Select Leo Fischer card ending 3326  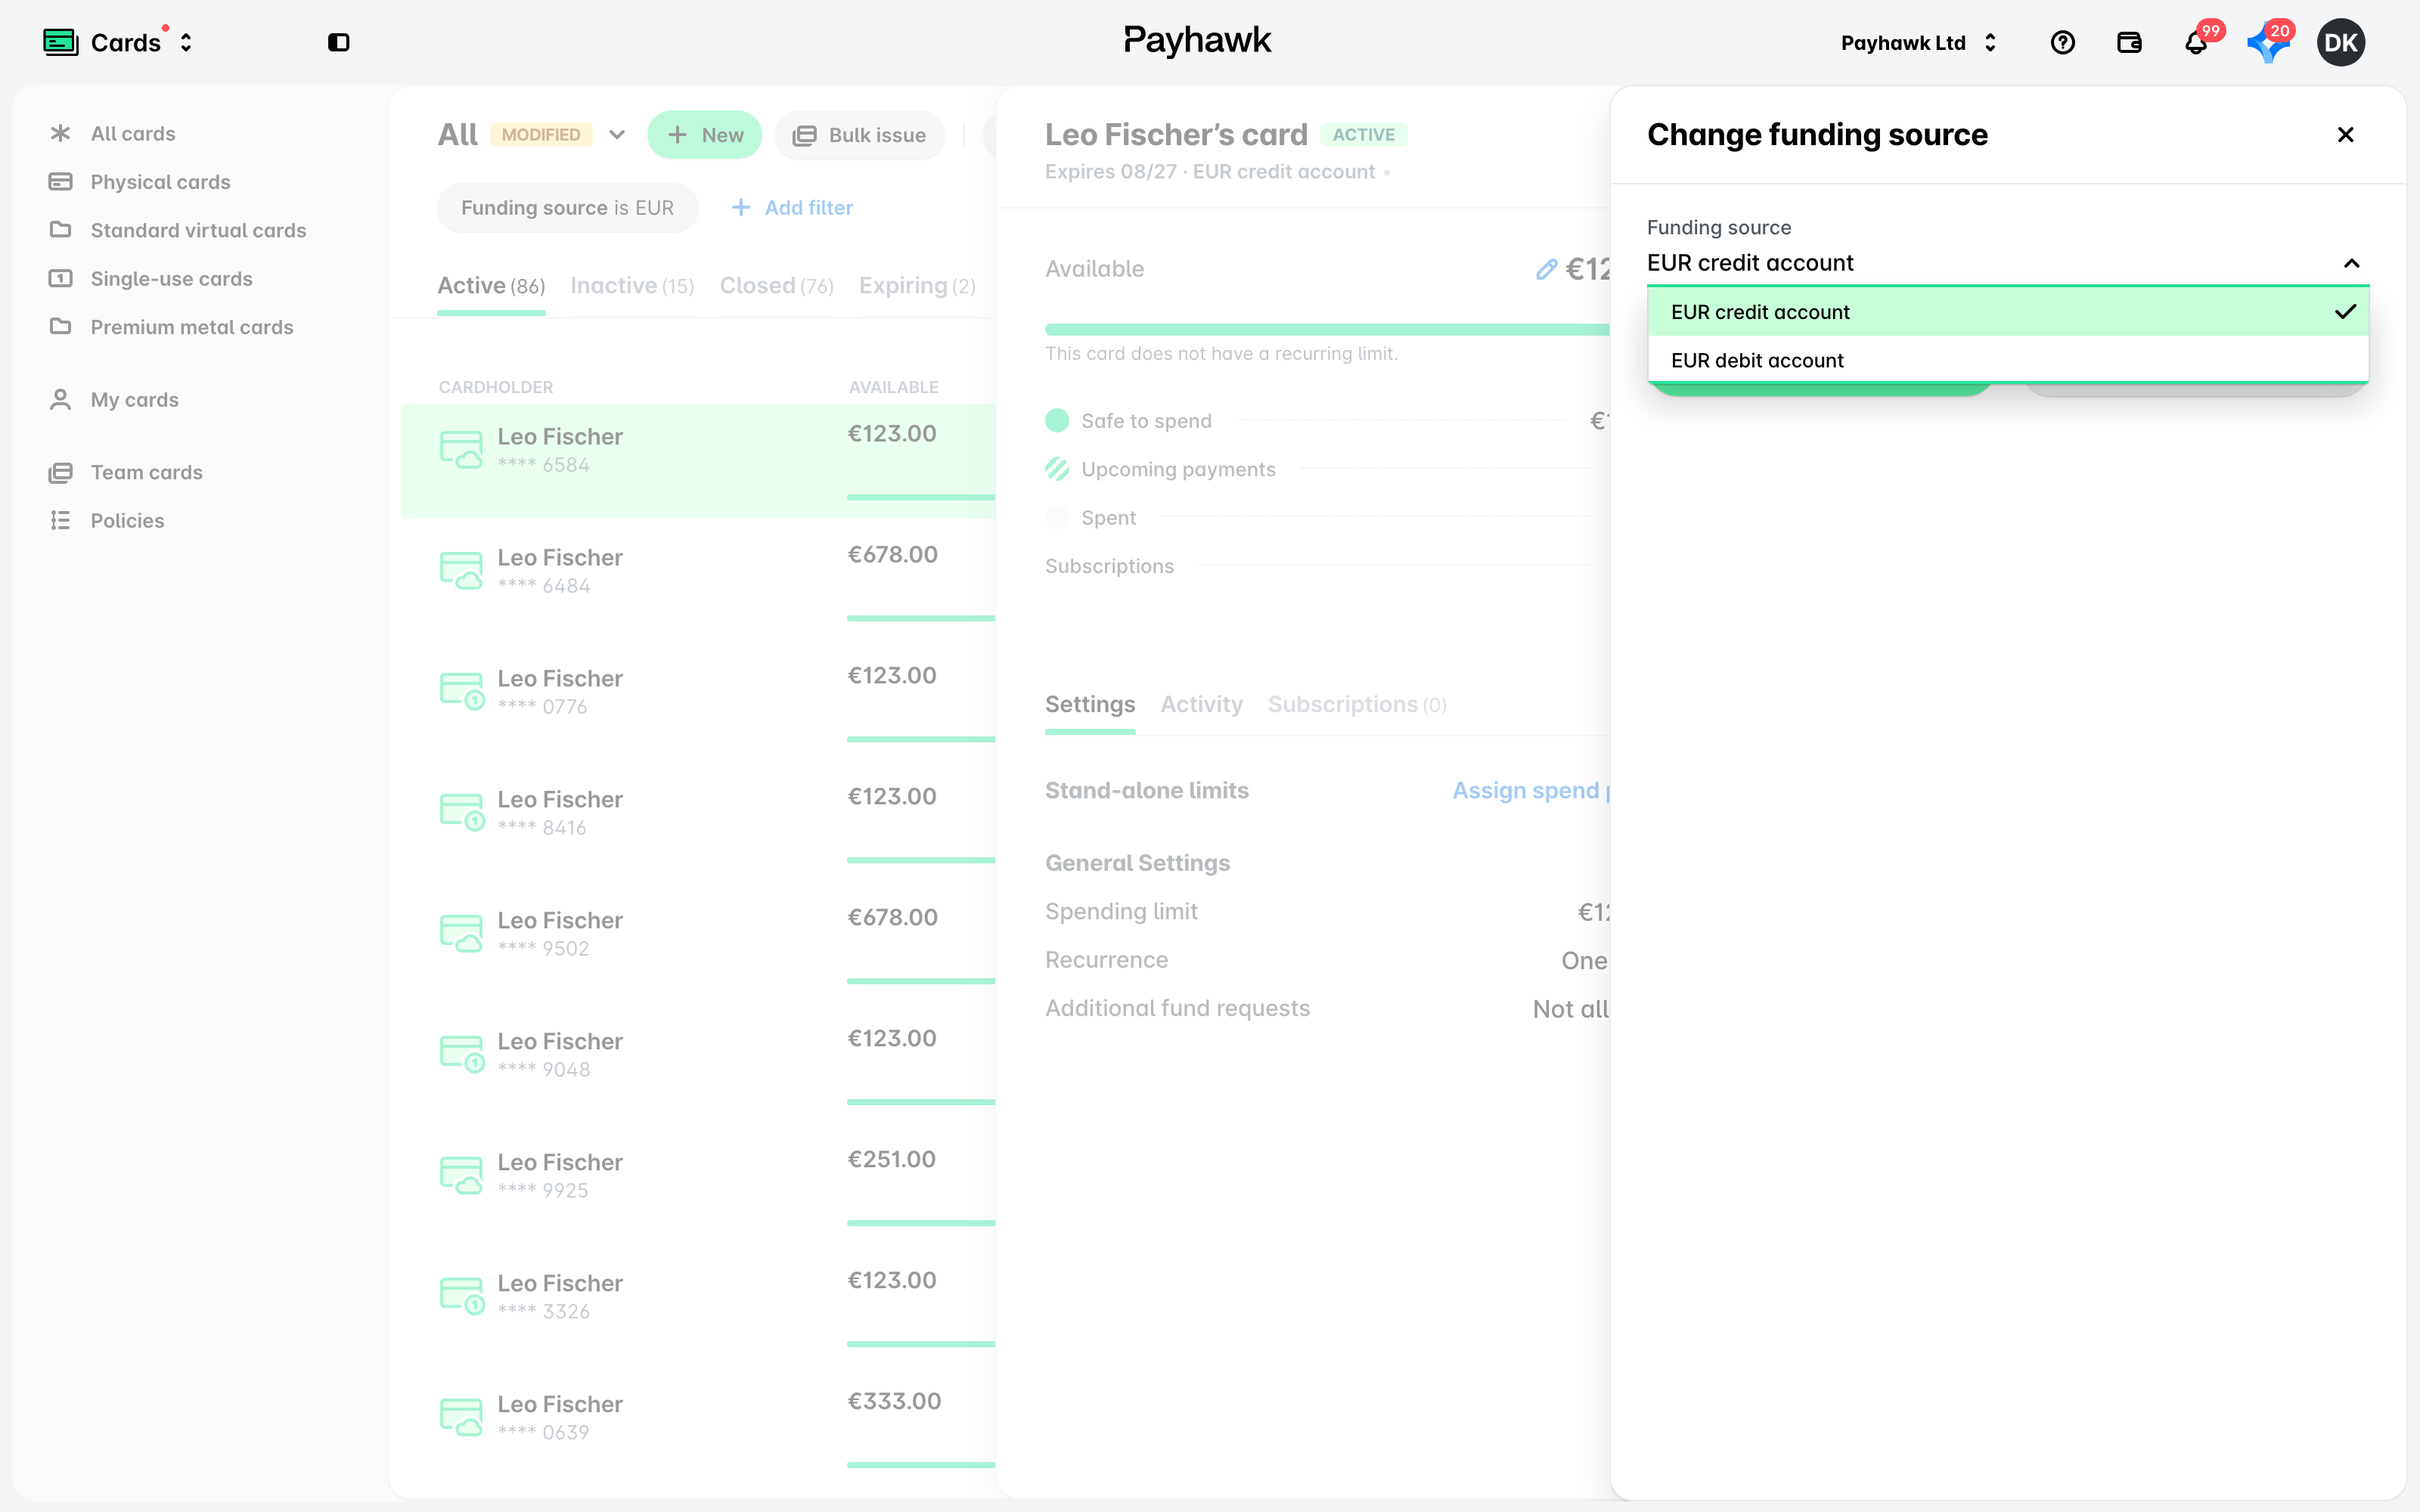(x=698, y=1307)
